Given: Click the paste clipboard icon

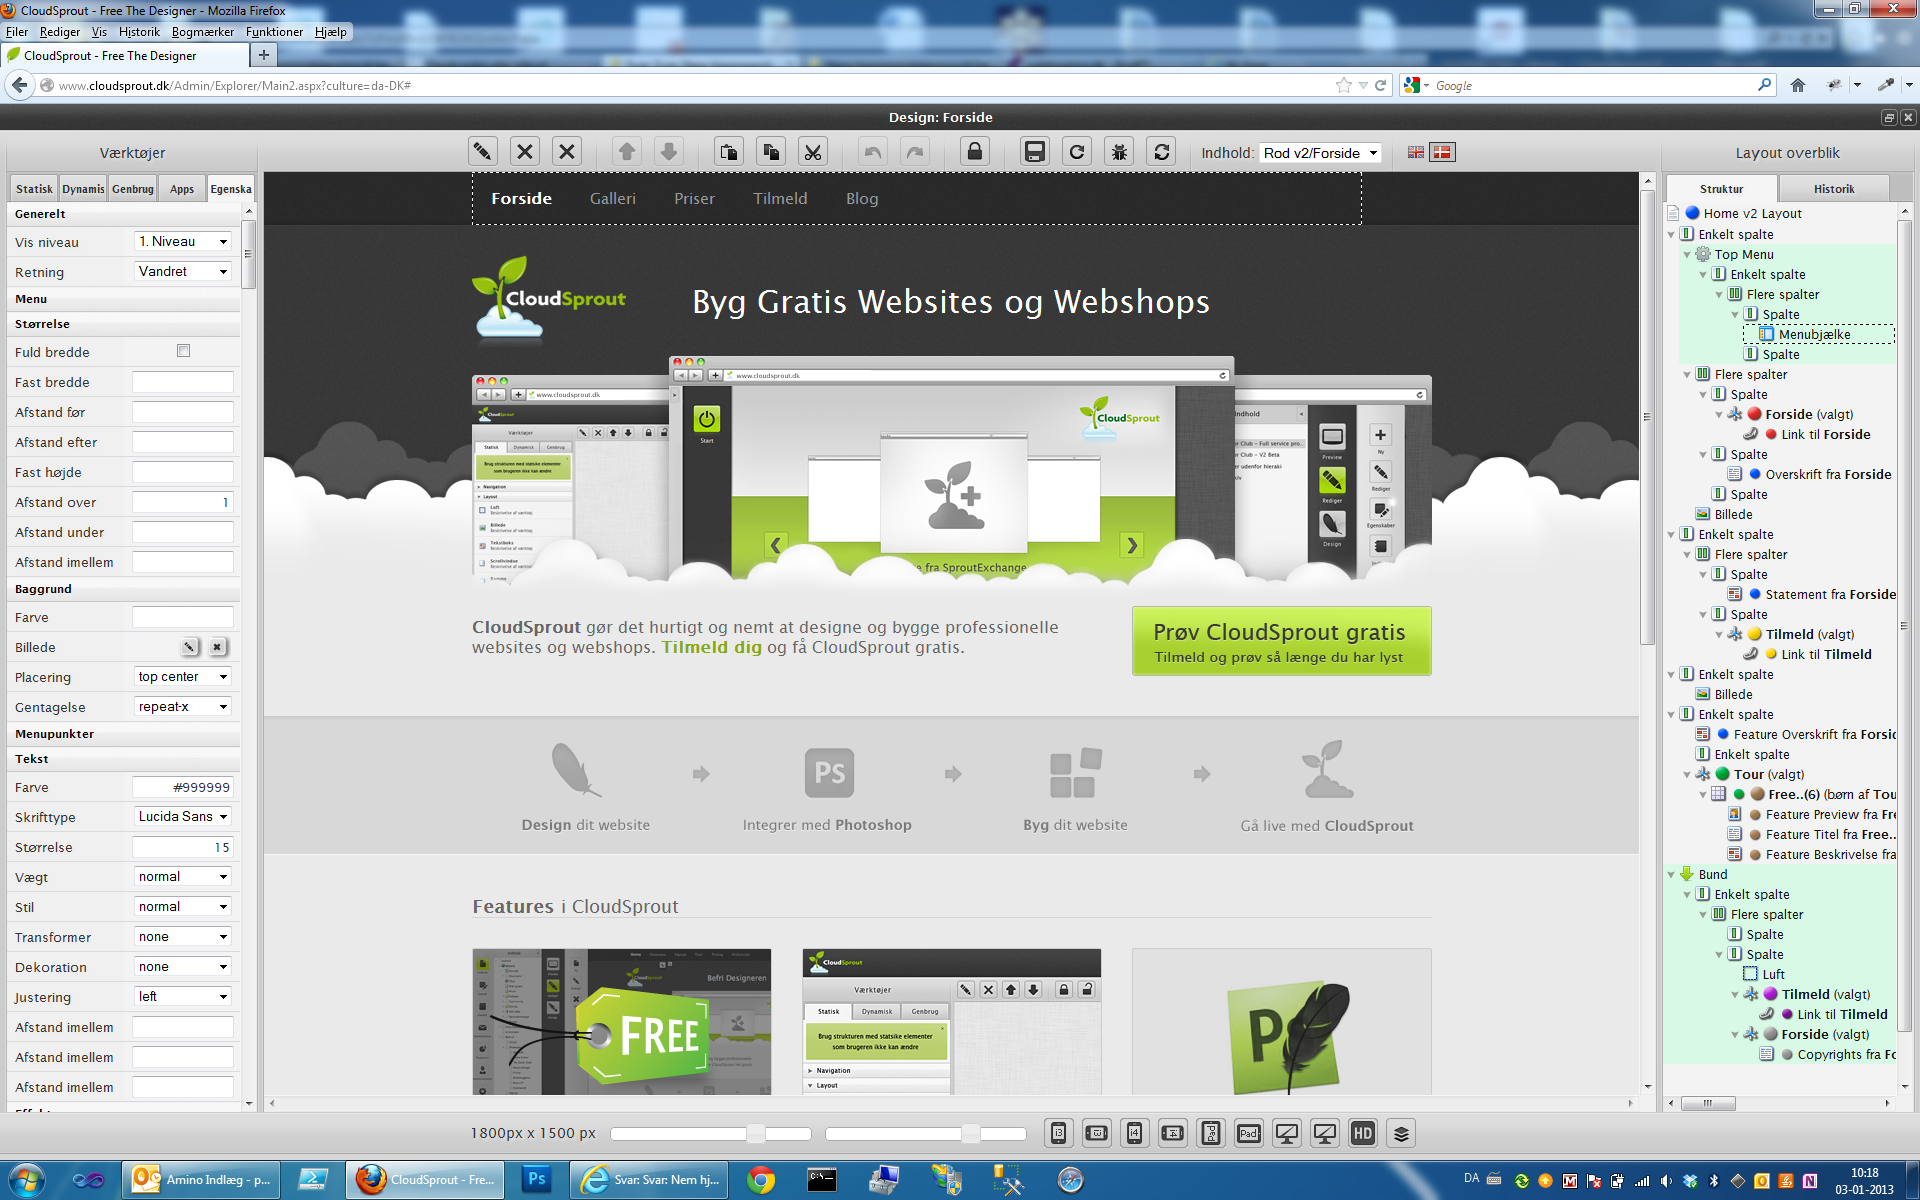Looking at the screenshot, I should pos(729,152).
